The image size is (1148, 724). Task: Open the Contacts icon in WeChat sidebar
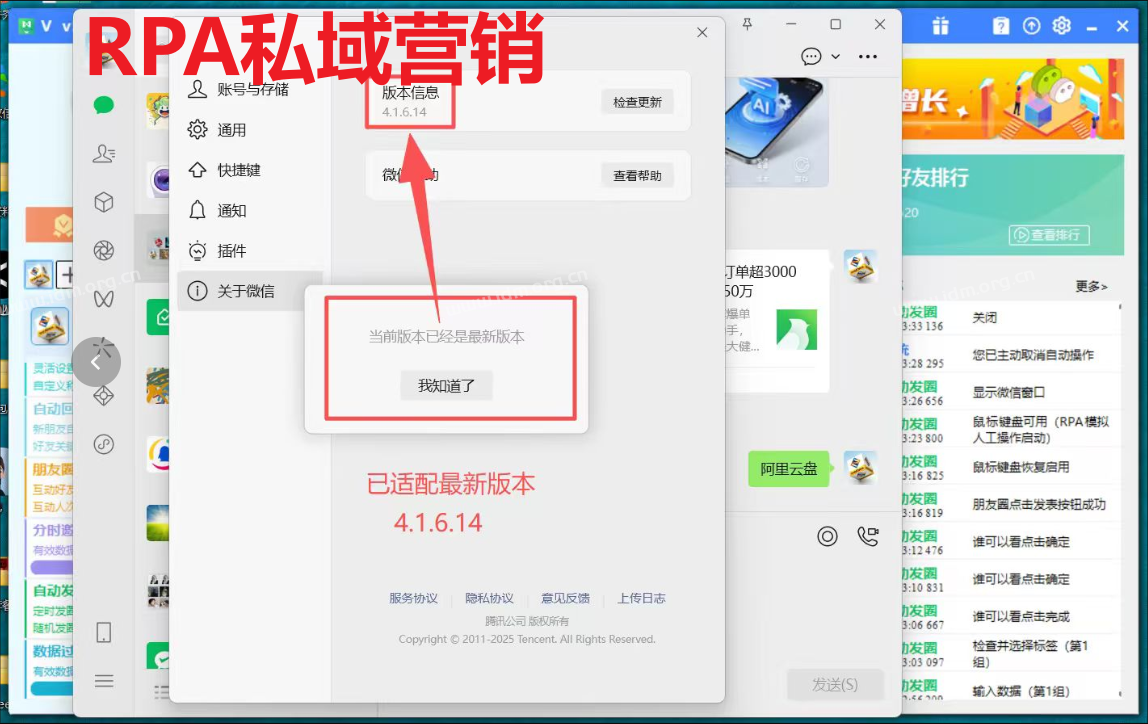(104, 152)
